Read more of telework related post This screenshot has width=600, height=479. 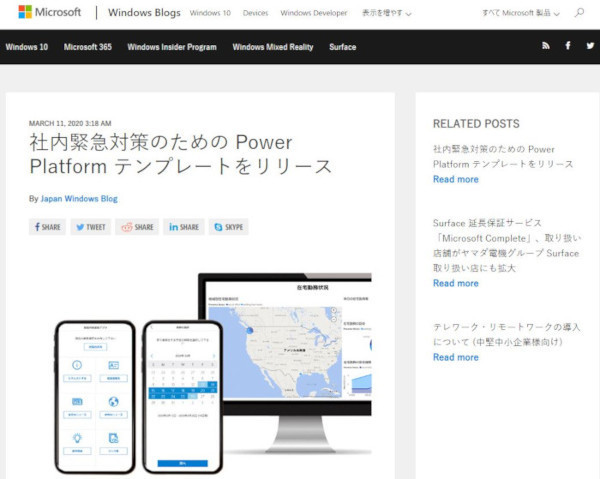456,357
